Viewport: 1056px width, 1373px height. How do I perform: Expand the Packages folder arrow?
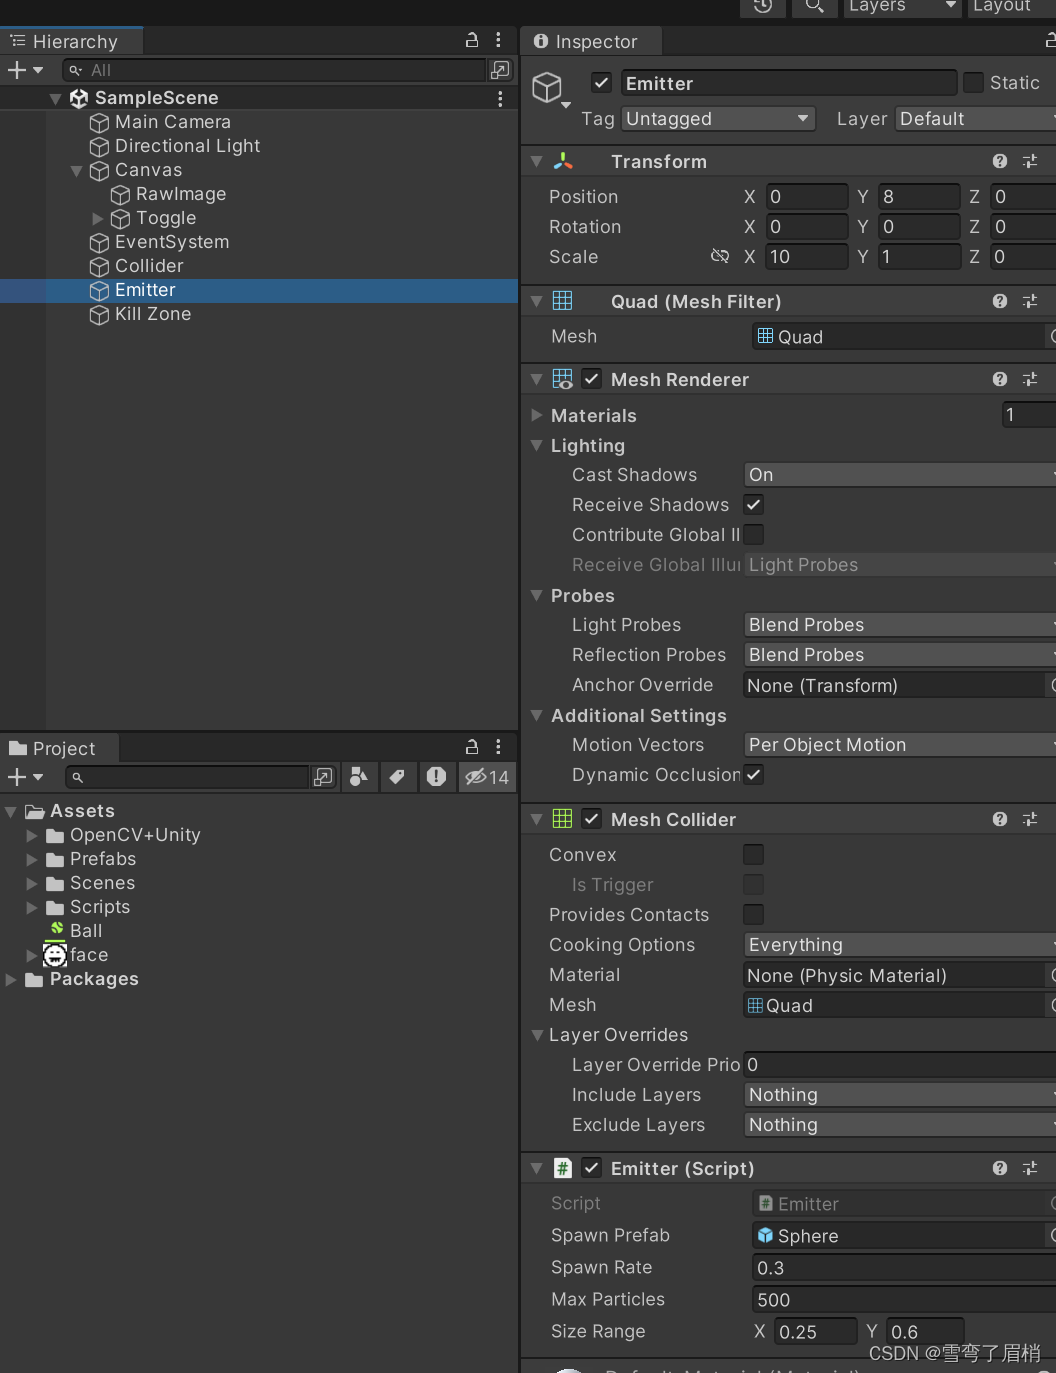[x=11, y=980]
